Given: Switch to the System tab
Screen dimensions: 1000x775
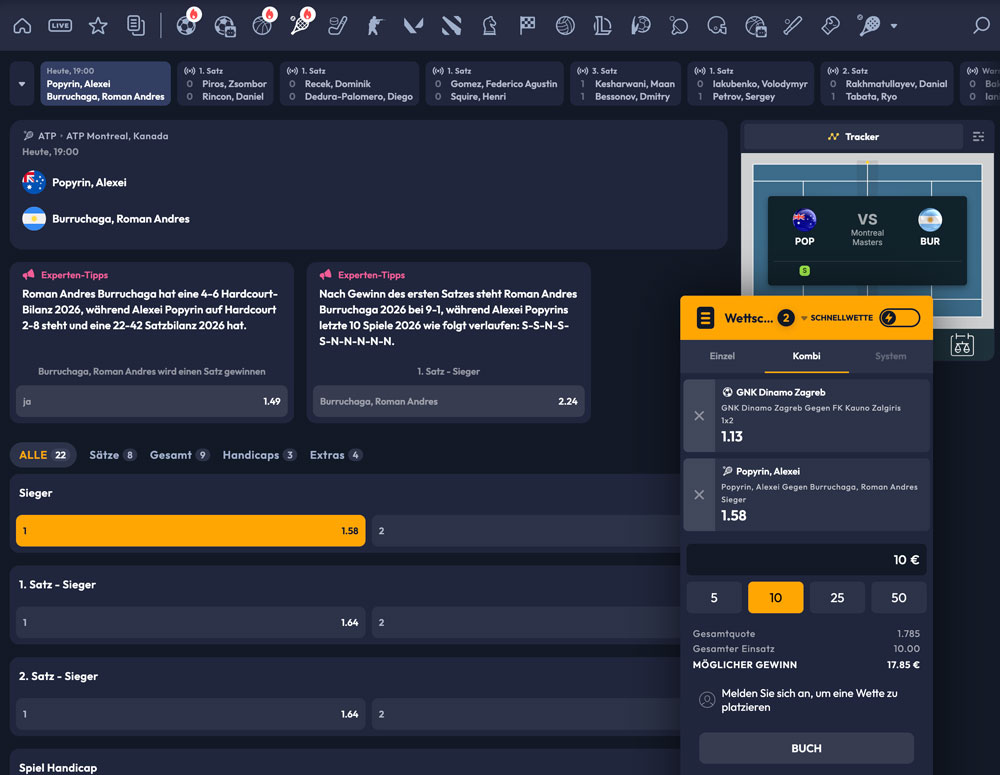Looking at the screenshot, I should pos(890,356).
